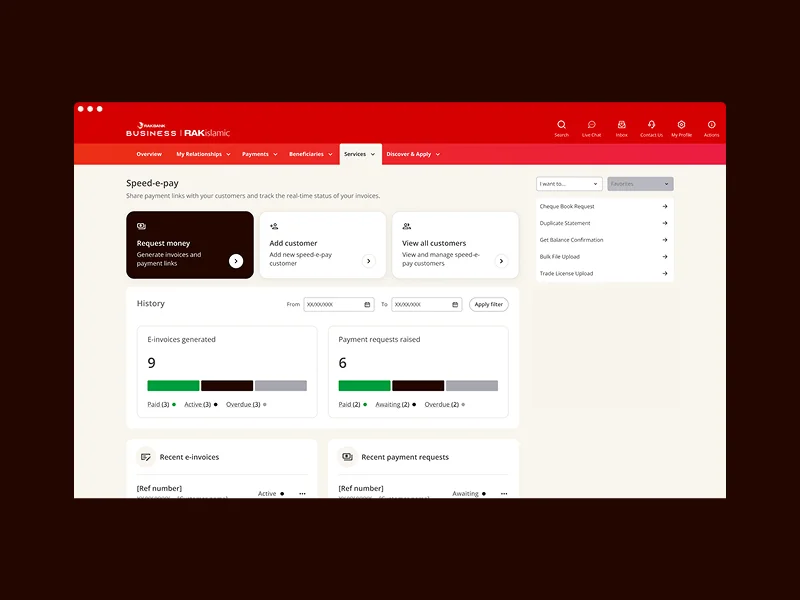
Task: Open the Request money card
Action: coord(190,245)
